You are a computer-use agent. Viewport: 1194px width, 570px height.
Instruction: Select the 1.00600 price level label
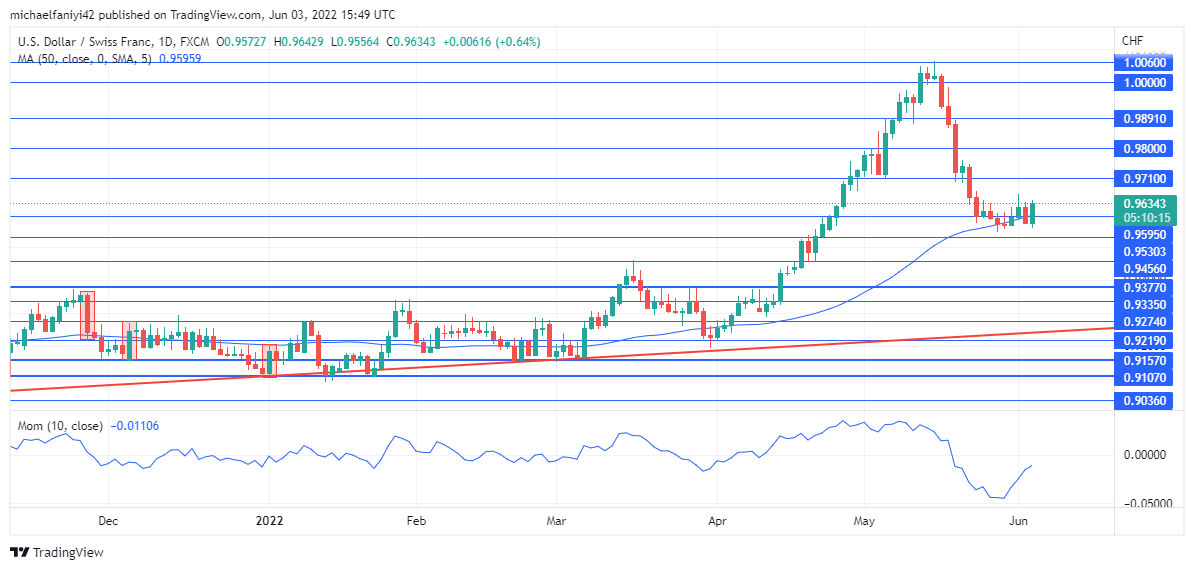point(1146,62)
